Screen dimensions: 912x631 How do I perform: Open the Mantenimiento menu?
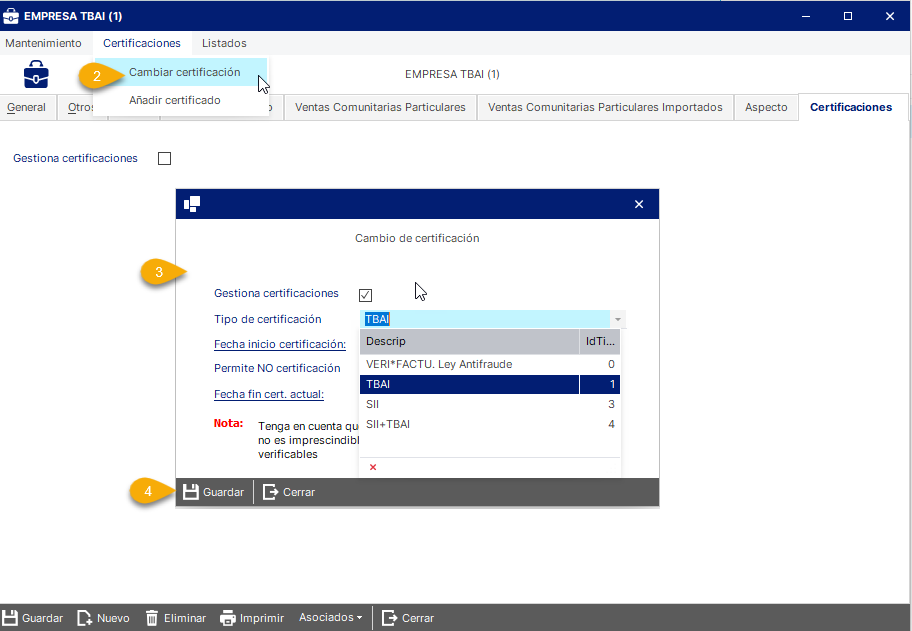pos(43,43)
